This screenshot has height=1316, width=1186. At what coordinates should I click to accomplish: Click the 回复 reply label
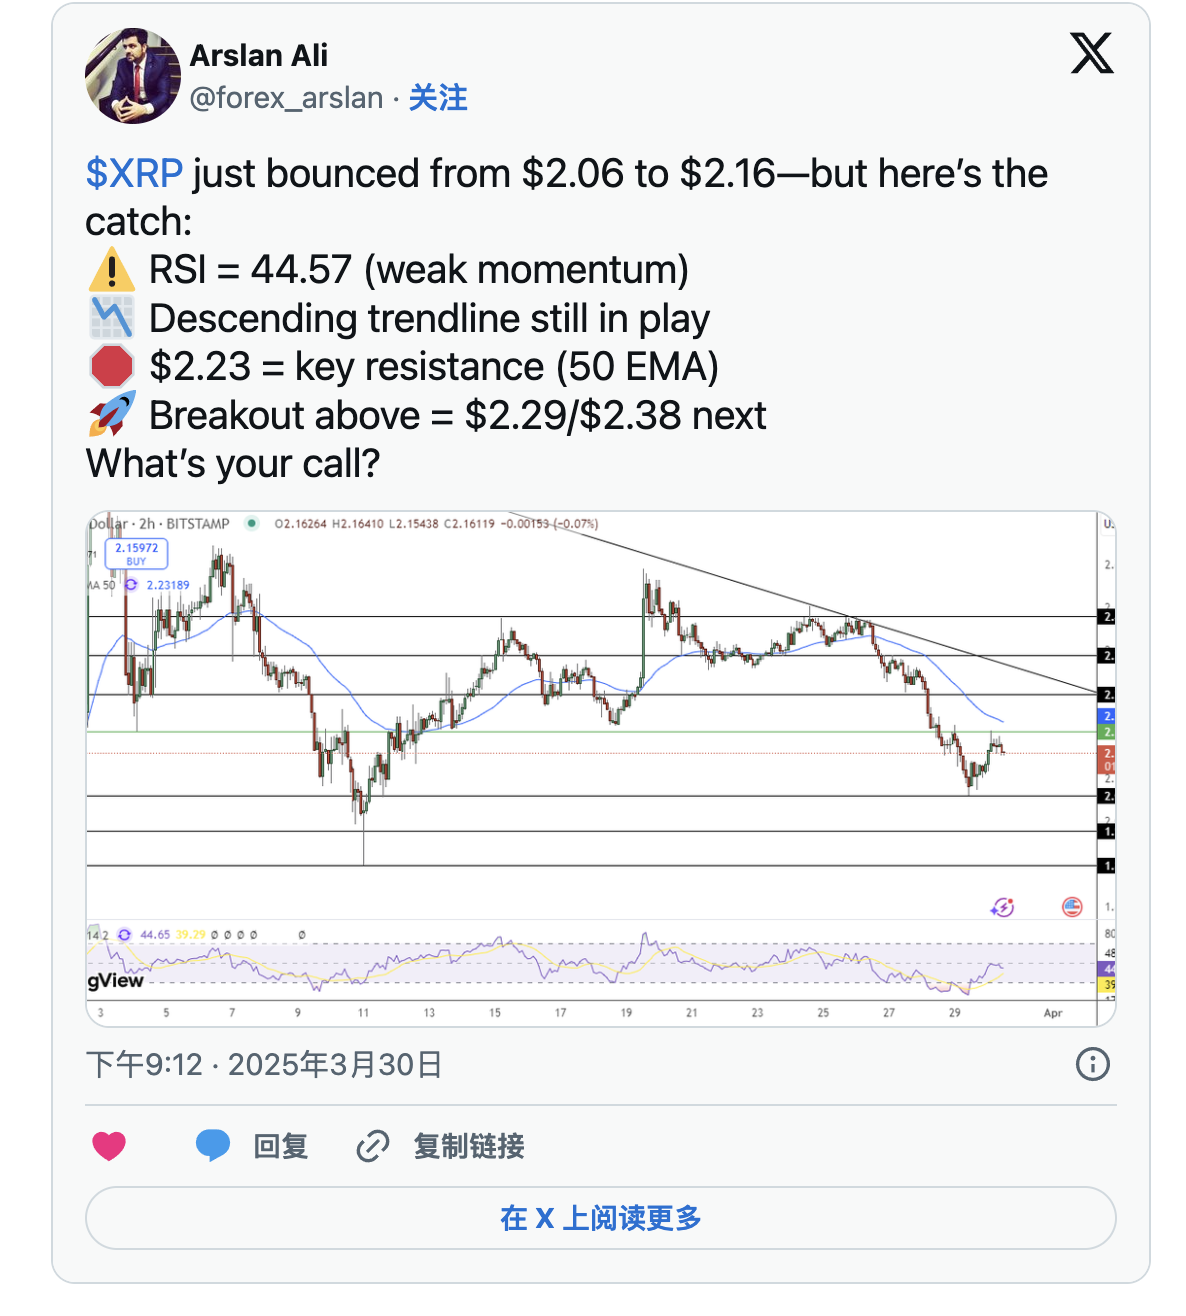tap(280, 1146)
